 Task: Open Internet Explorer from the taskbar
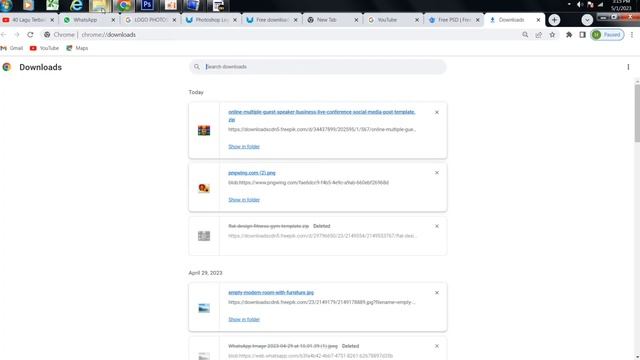76,5
